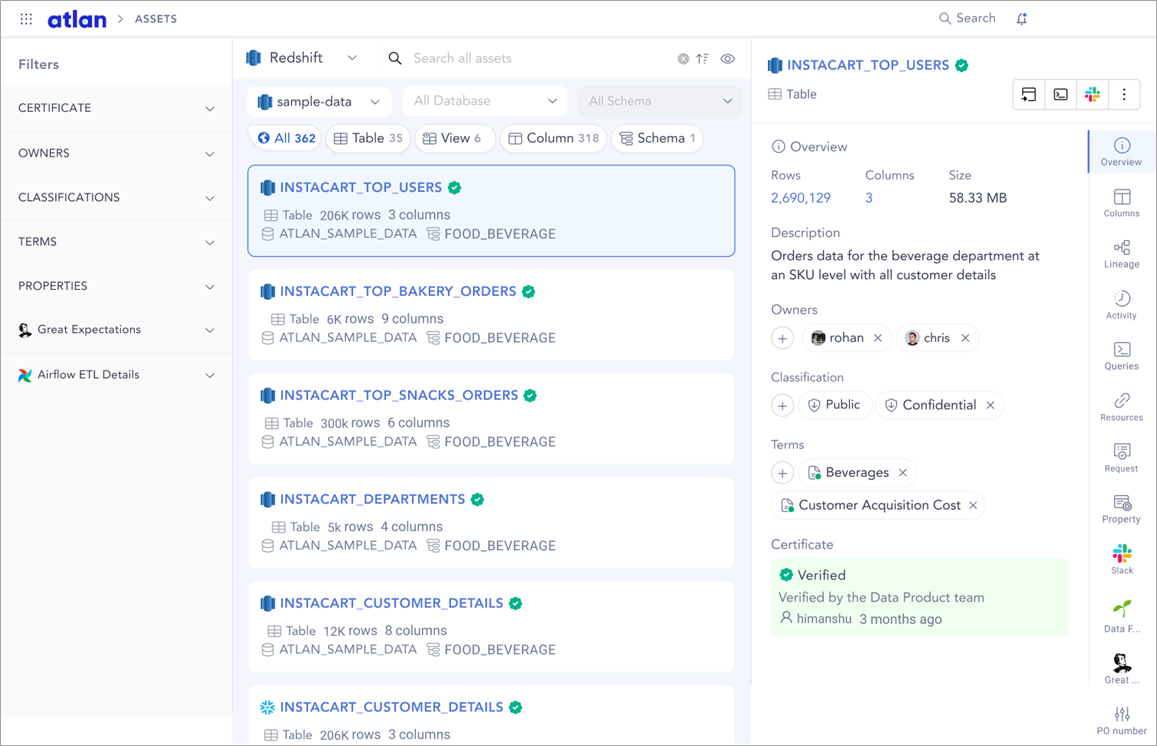This screenshot has width=1157, height=746.
Task: Remove the Beverages term
Action: coord(902,472)
